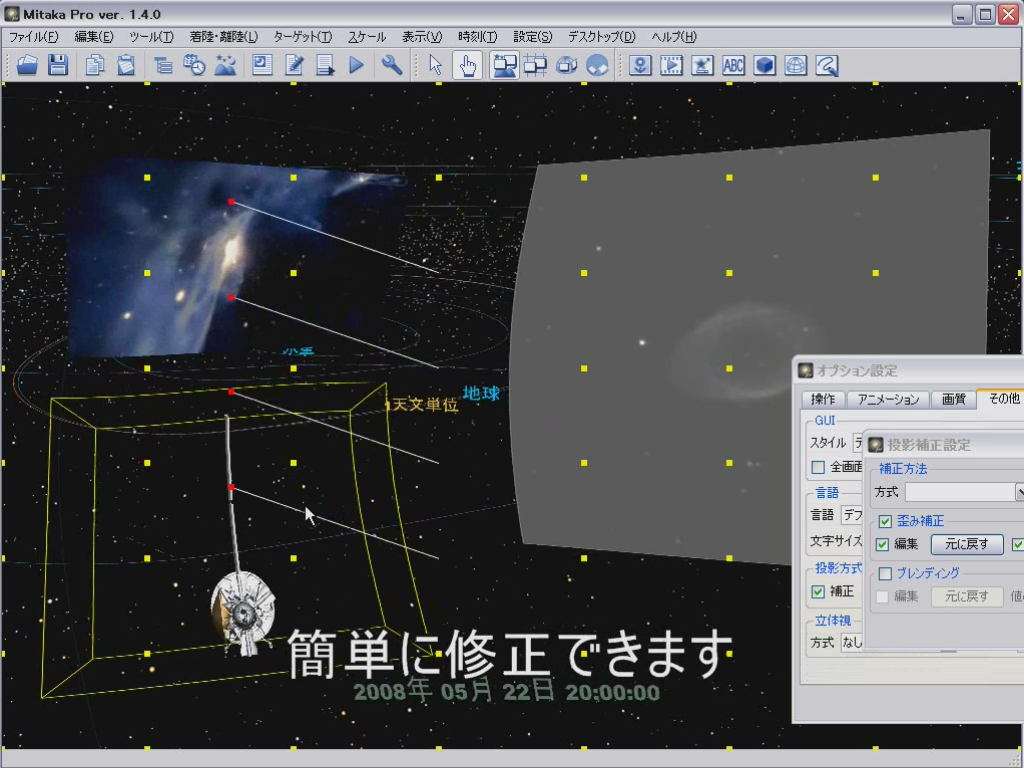The height and width of the screenshot is (768, 1024).
Task: Select the その他 tab
Action: click(x=1002, y=398)
